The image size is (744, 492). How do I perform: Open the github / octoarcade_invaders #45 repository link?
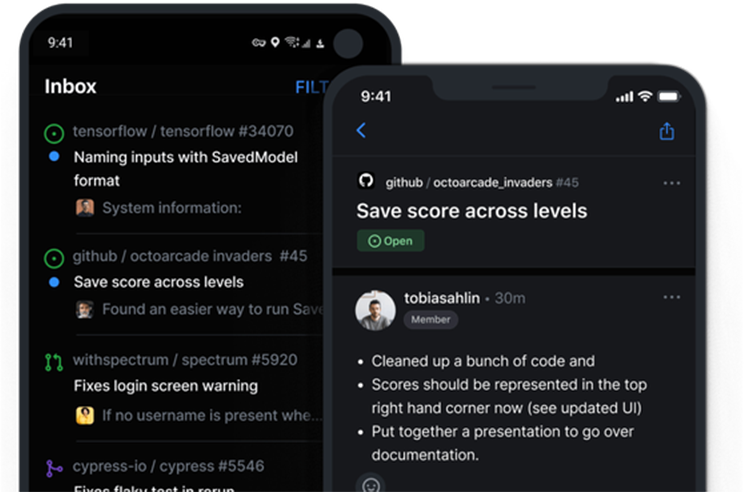tap(482, 183)
